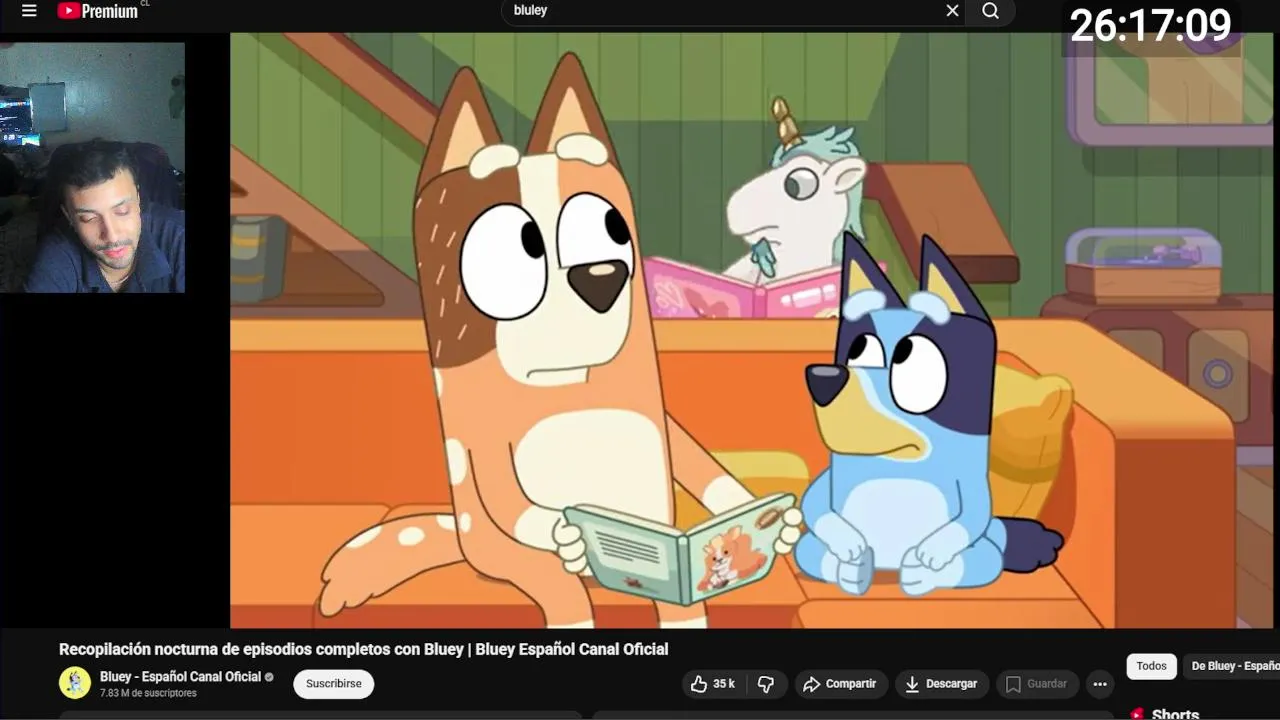Click the '7.83 M de suscriptores' text
Screen dimensions: 1280x720
point(148,693)
